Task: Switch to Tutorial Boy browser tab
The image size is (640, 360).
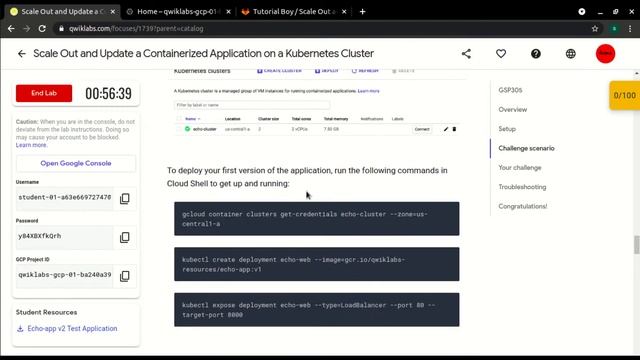Action: point(294,11)
